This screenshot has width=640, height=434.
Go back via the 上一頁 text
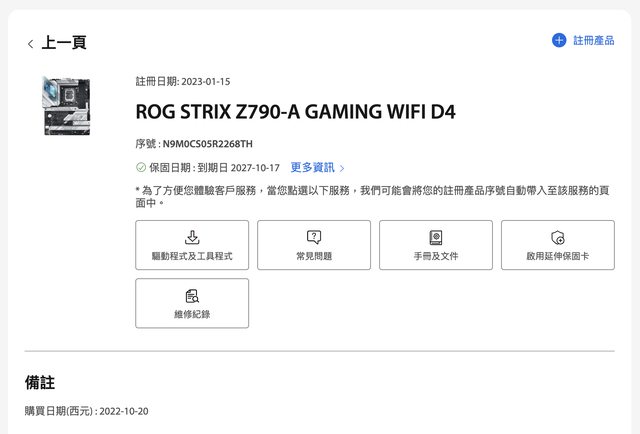(x=64, y=43)
